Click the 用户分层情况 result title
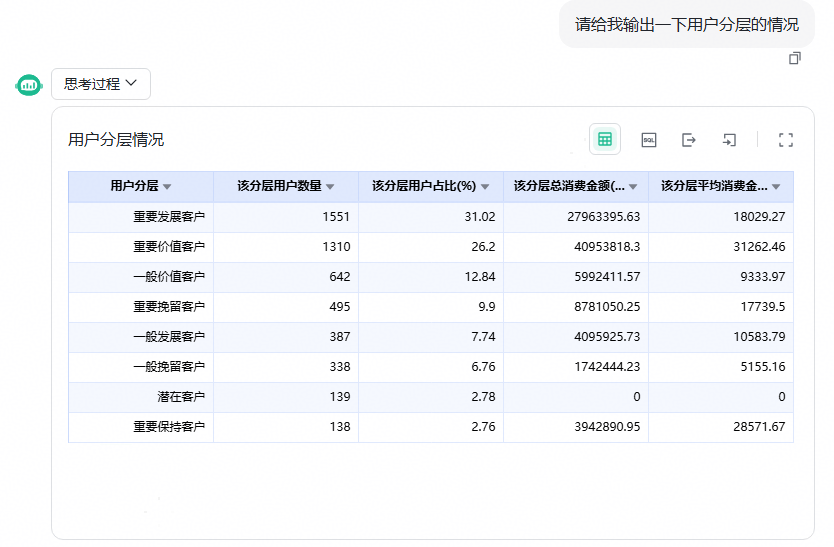 pyautogui.click(x=116, y=140)
